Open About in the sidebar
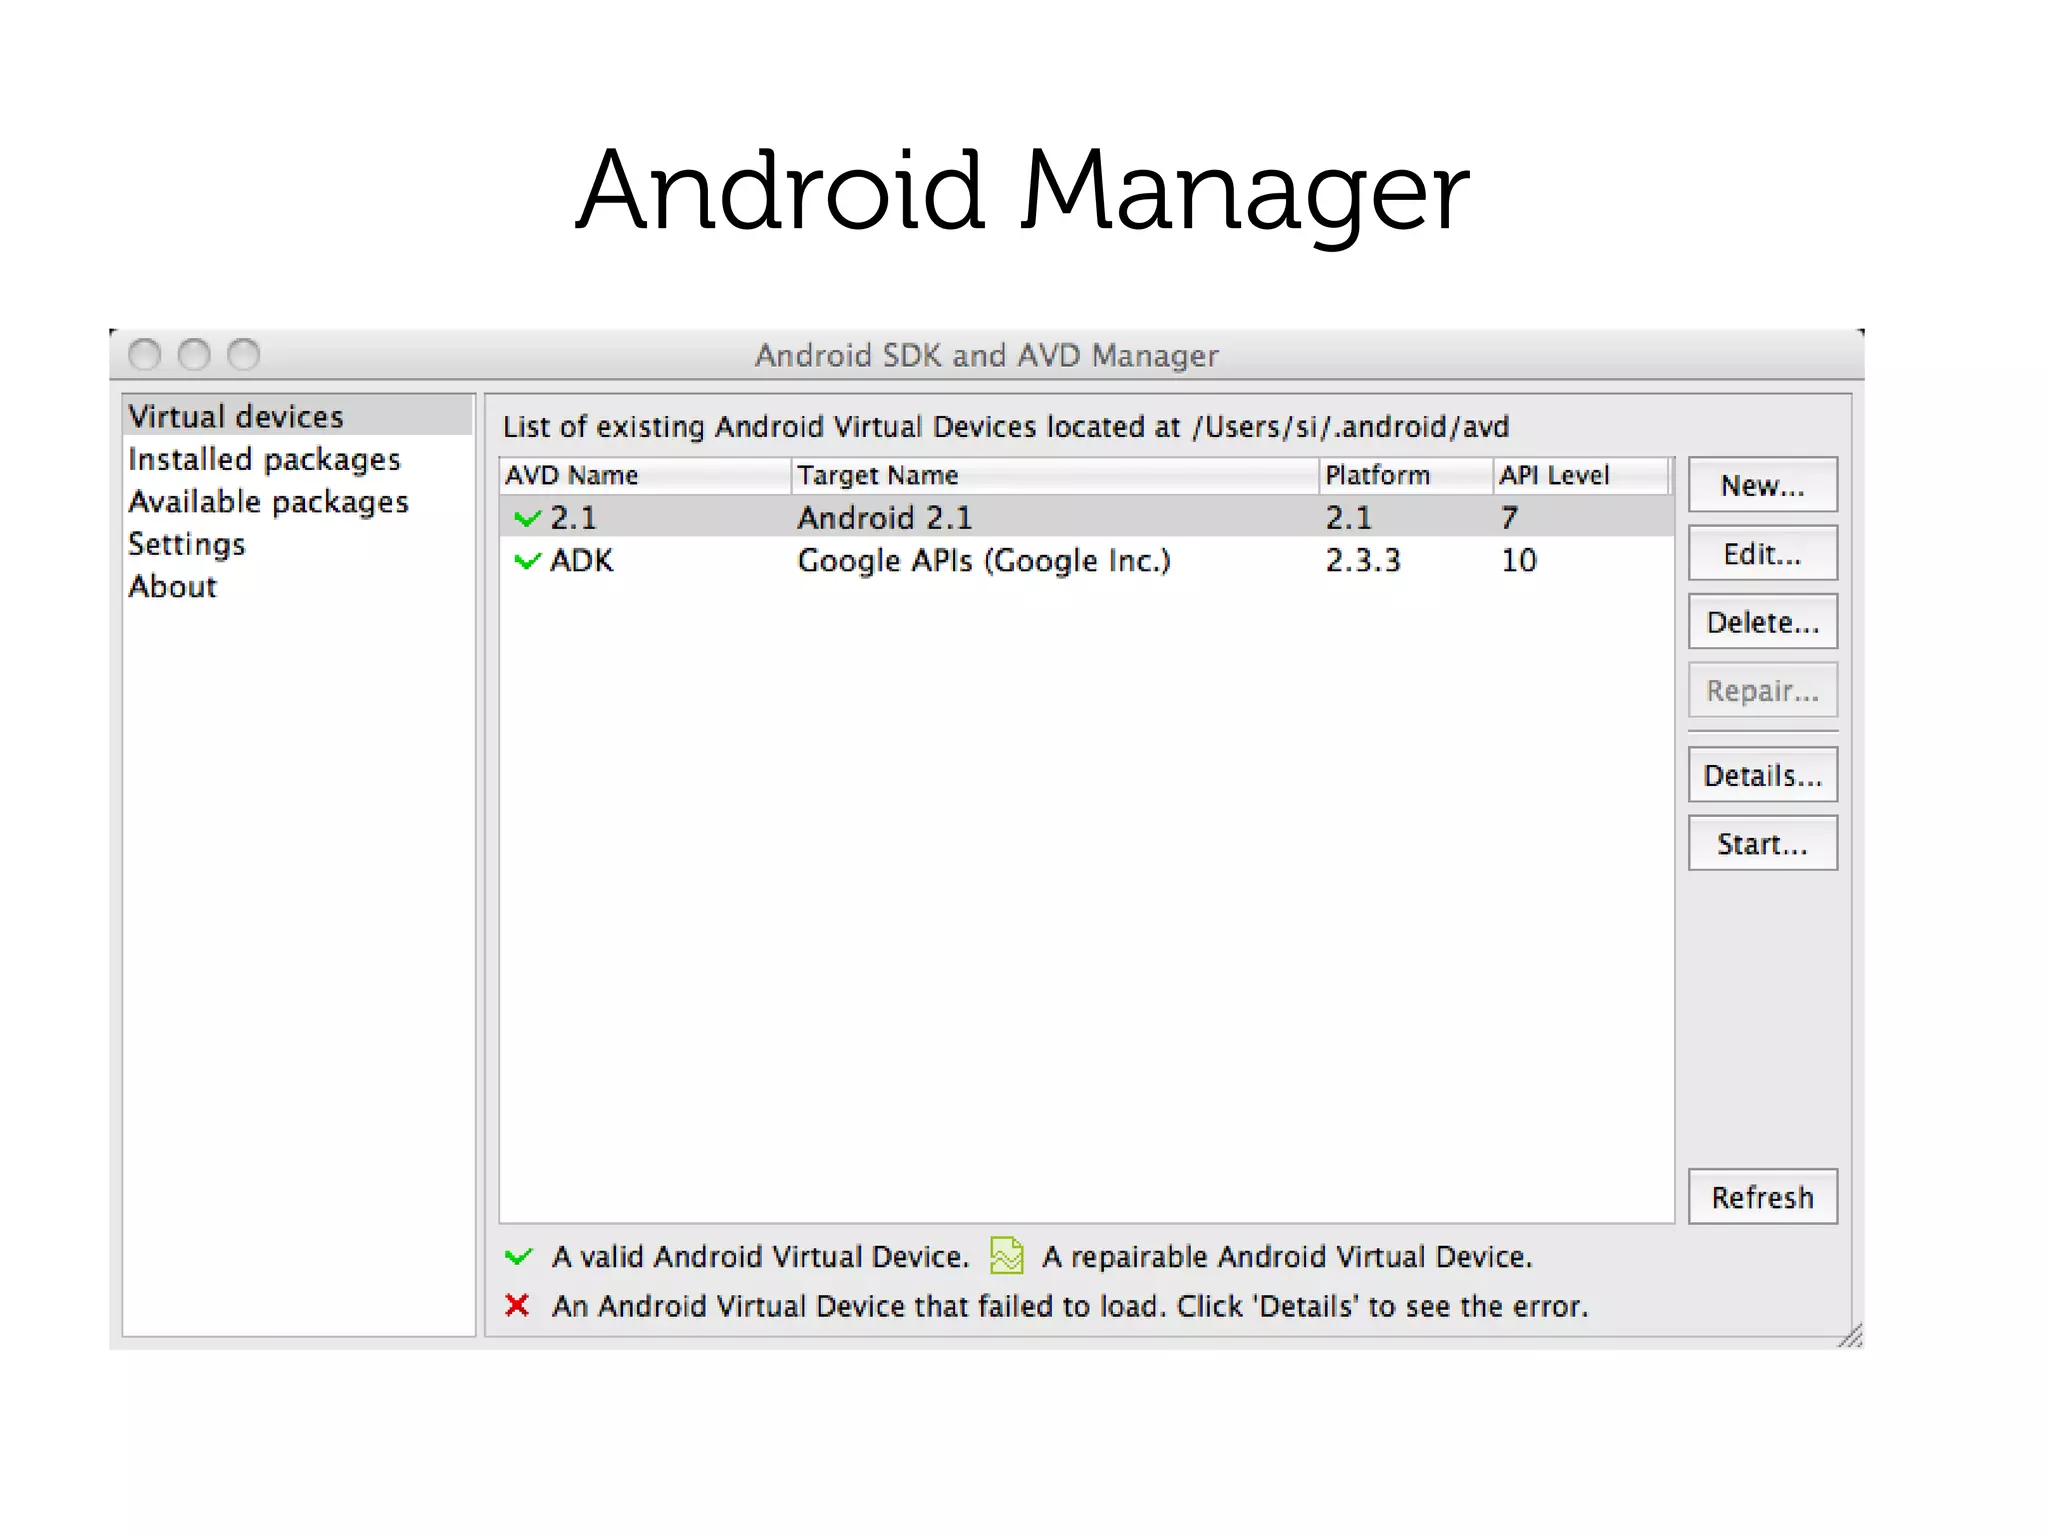Image resolution: width=2048 pixels, height=1535 pixels. coord(172,586)
